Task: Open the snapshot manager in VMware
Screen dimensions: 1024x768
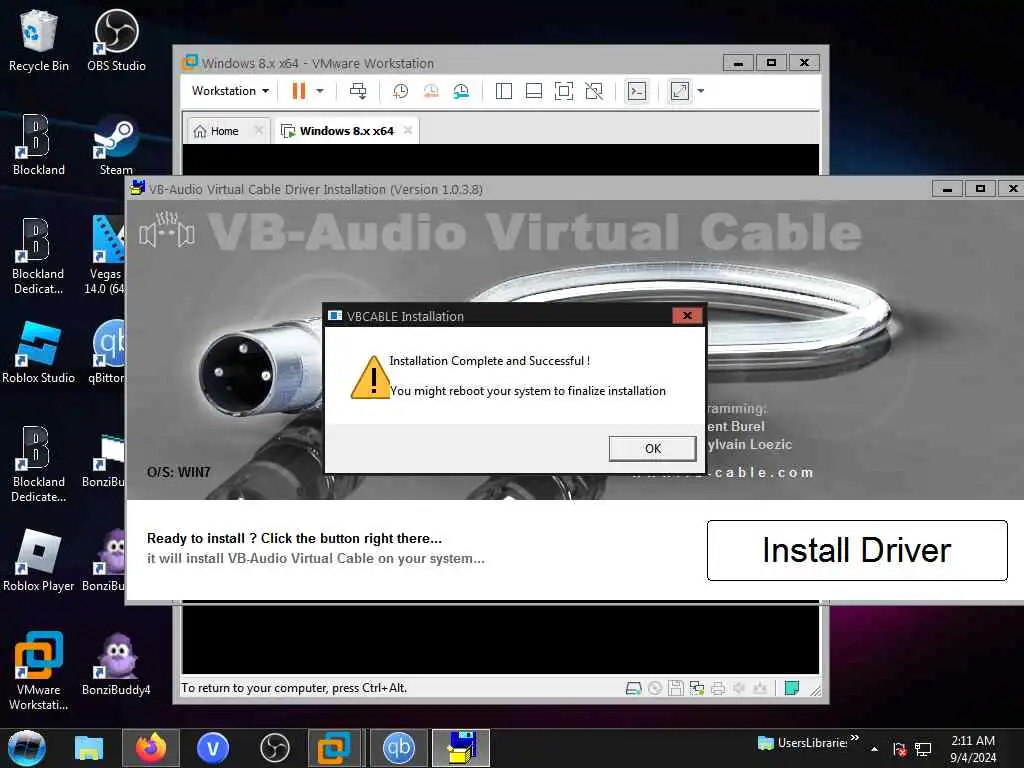Action: (x=461, y=91)
